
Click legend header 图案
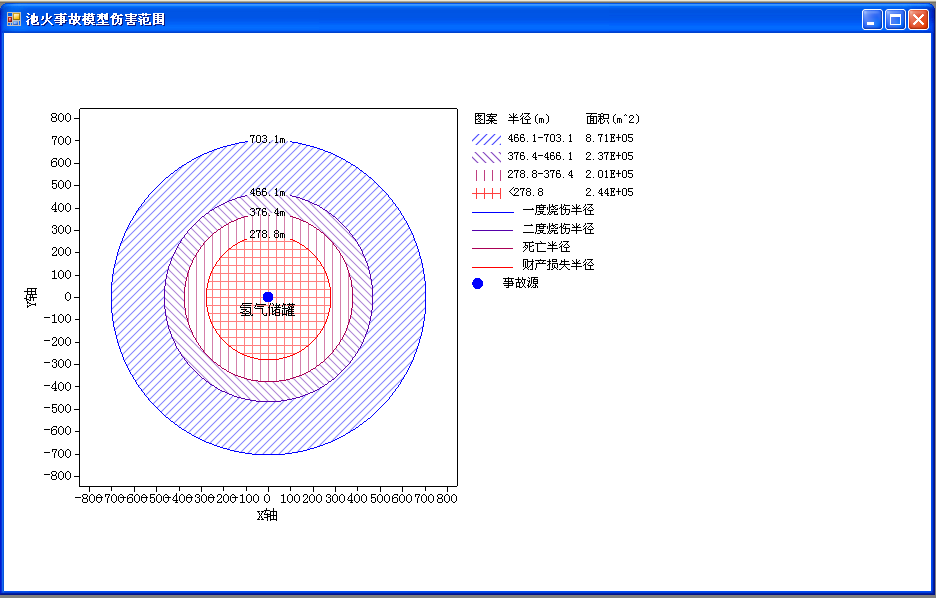pos(485,119)
